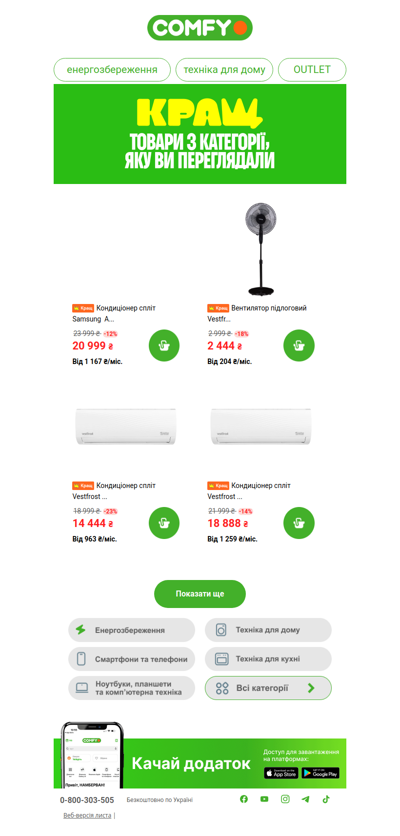Open Comfy's Facebook page
The height and width of the screenshot is (836, 400).
point(244,799)
